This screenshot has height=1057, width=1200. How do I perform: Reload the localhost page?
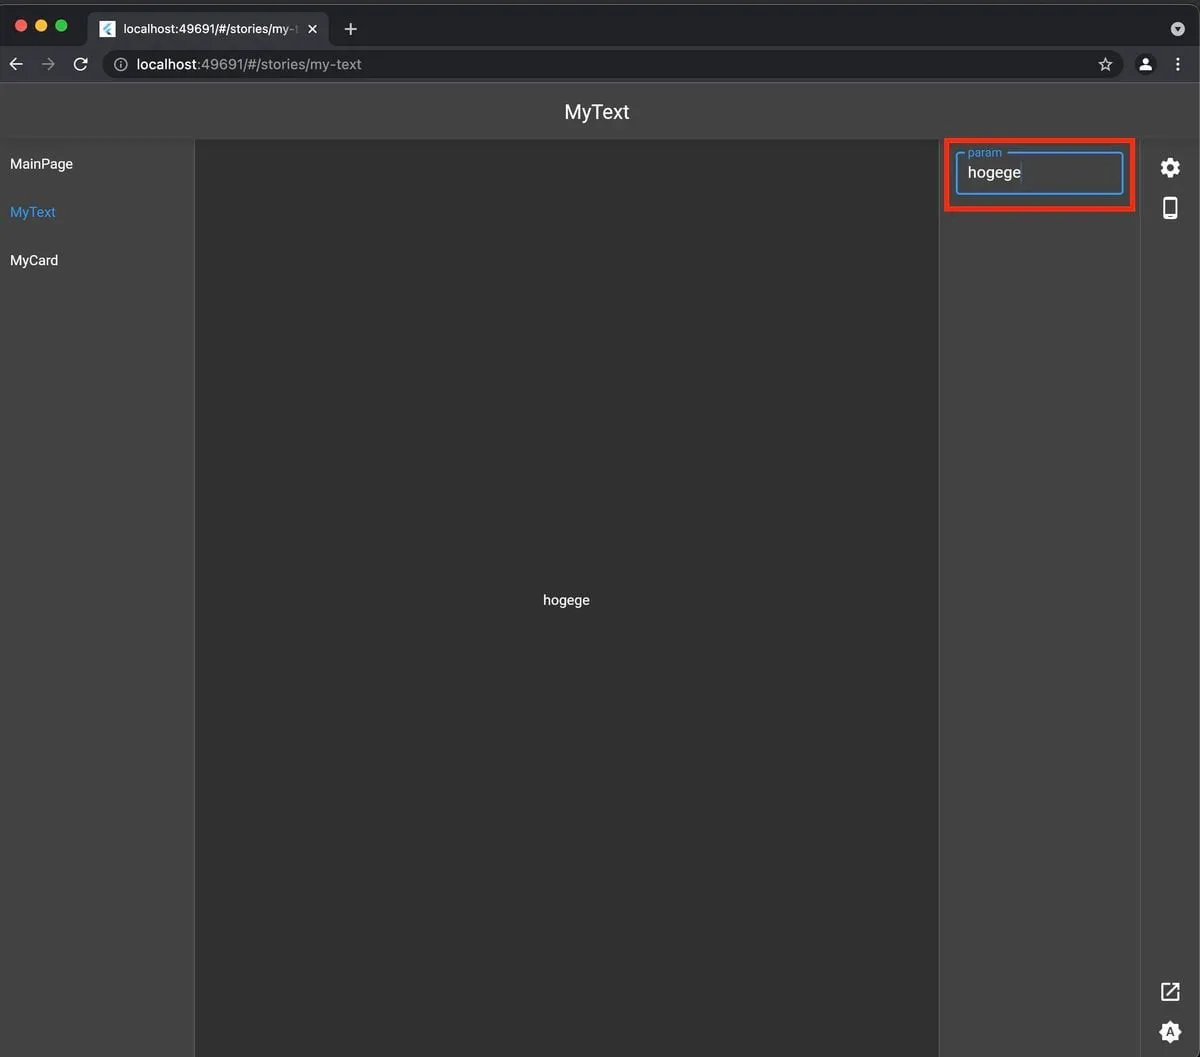tap(81, 64)
